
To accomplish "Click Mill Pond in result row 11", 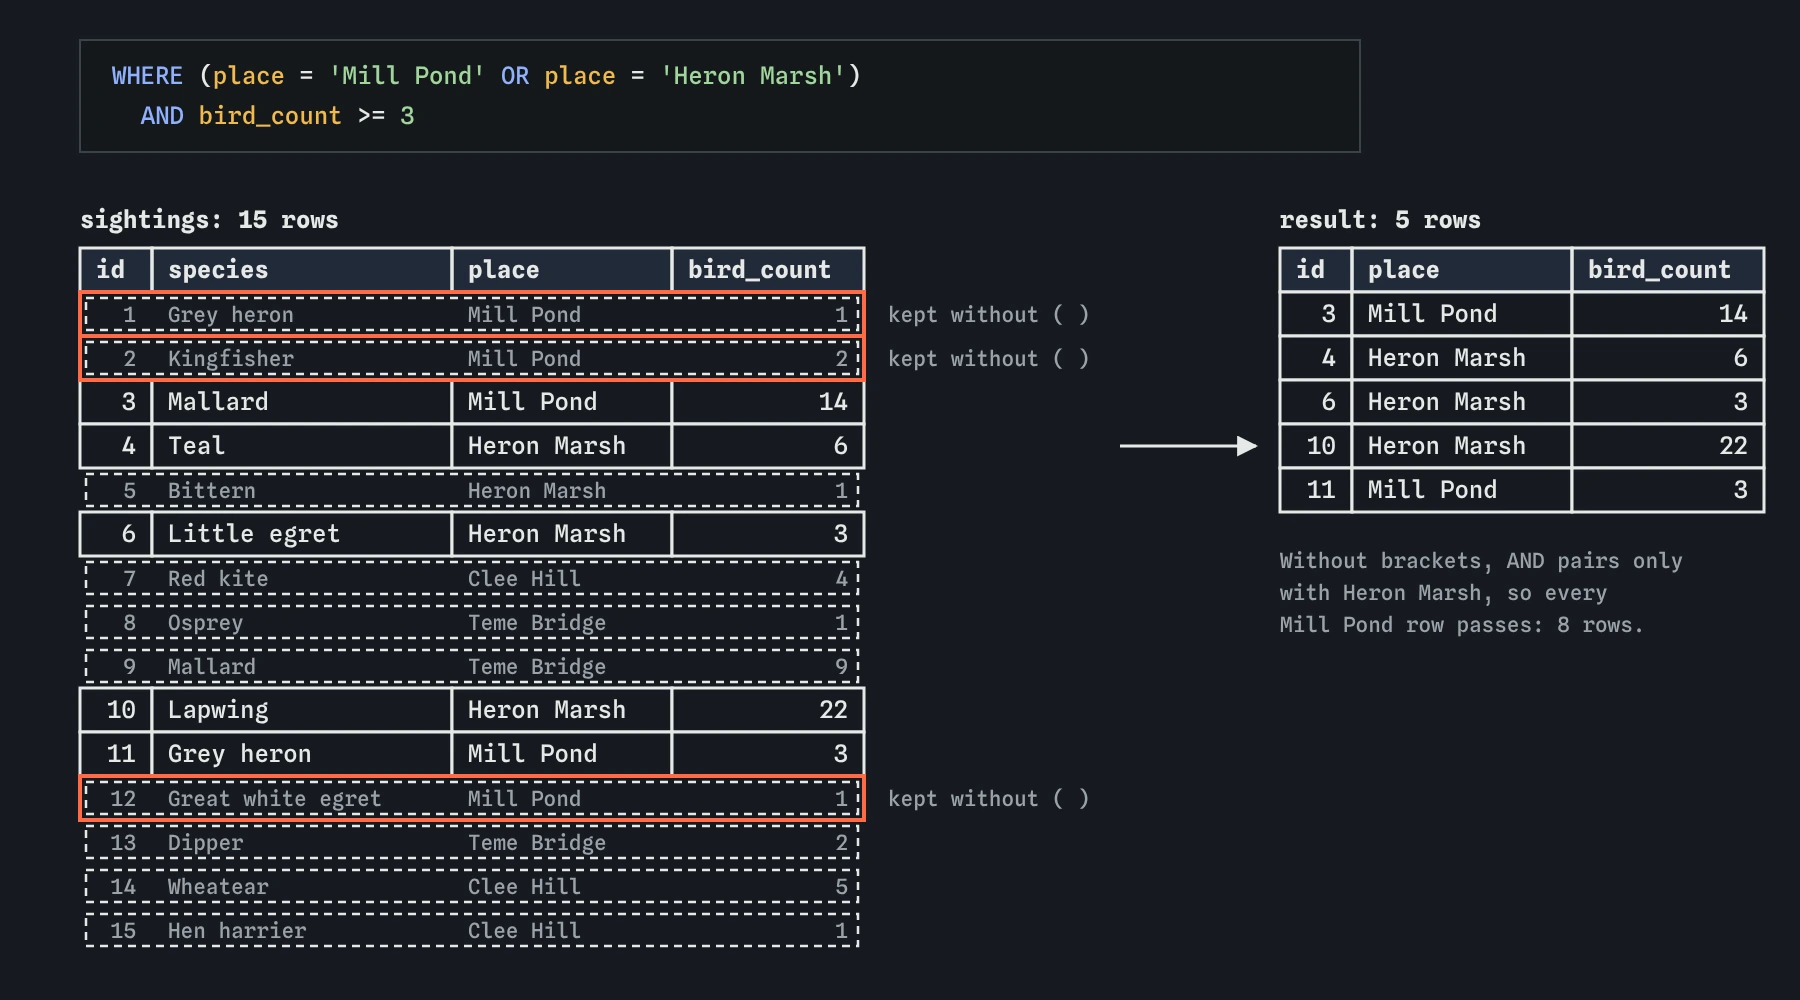I will click(x=1461, y=490).
